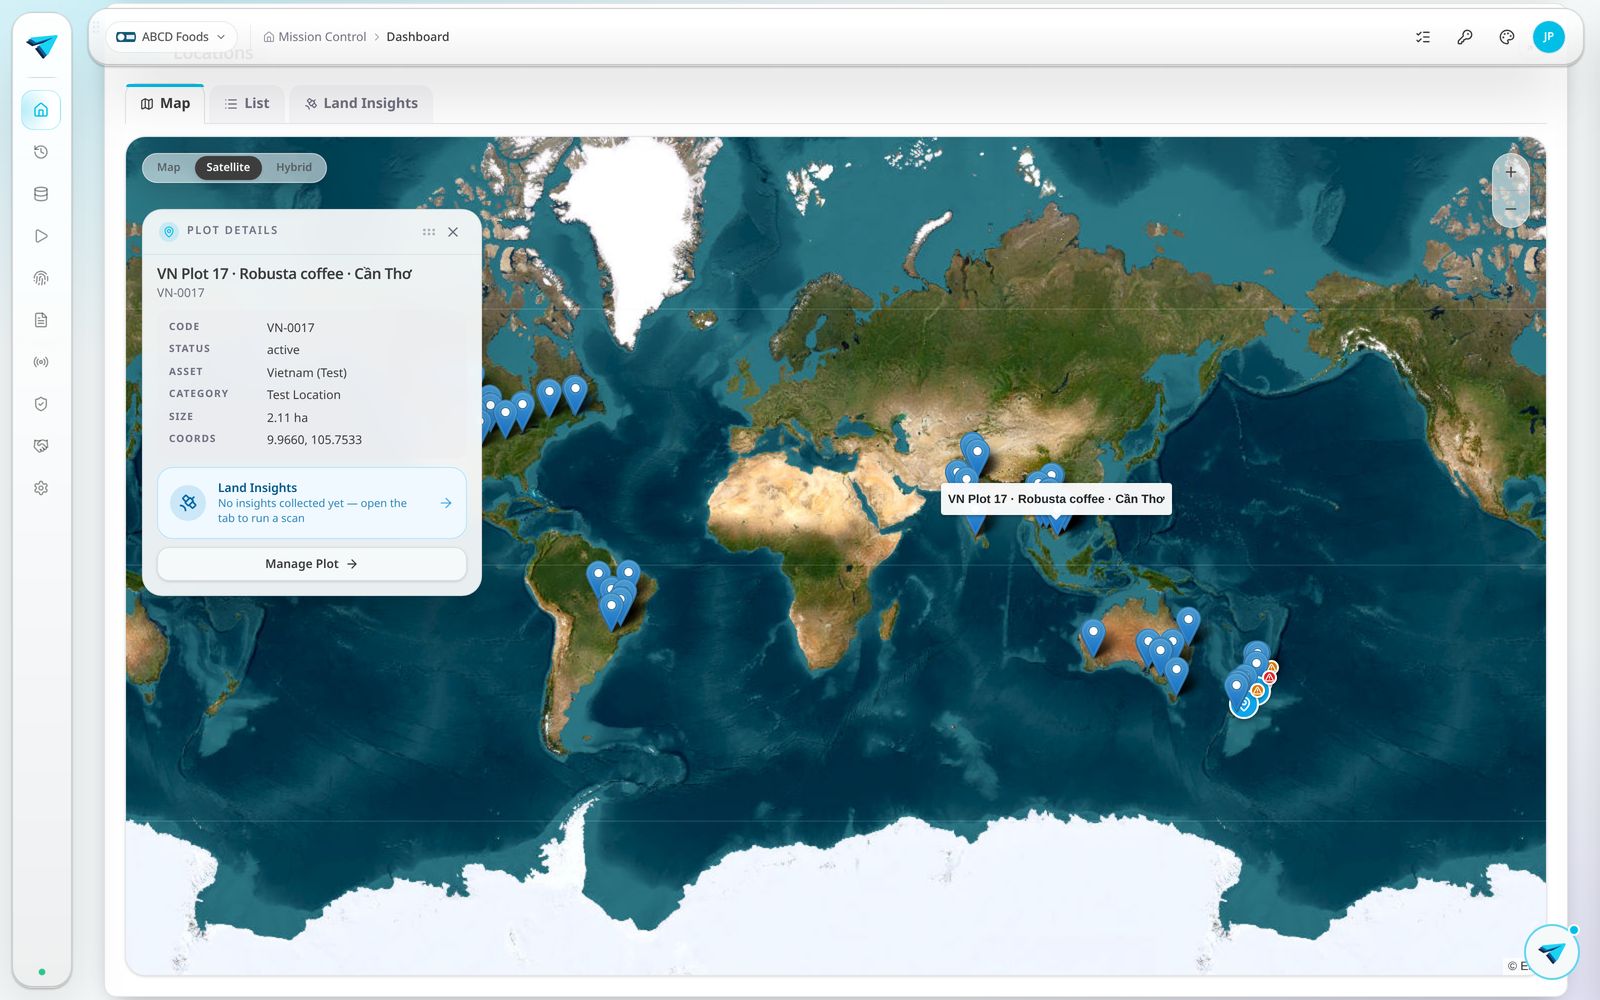
Task: Open the home icon in the sidebar
Action: pyautogui.click(x=41, y=110)
